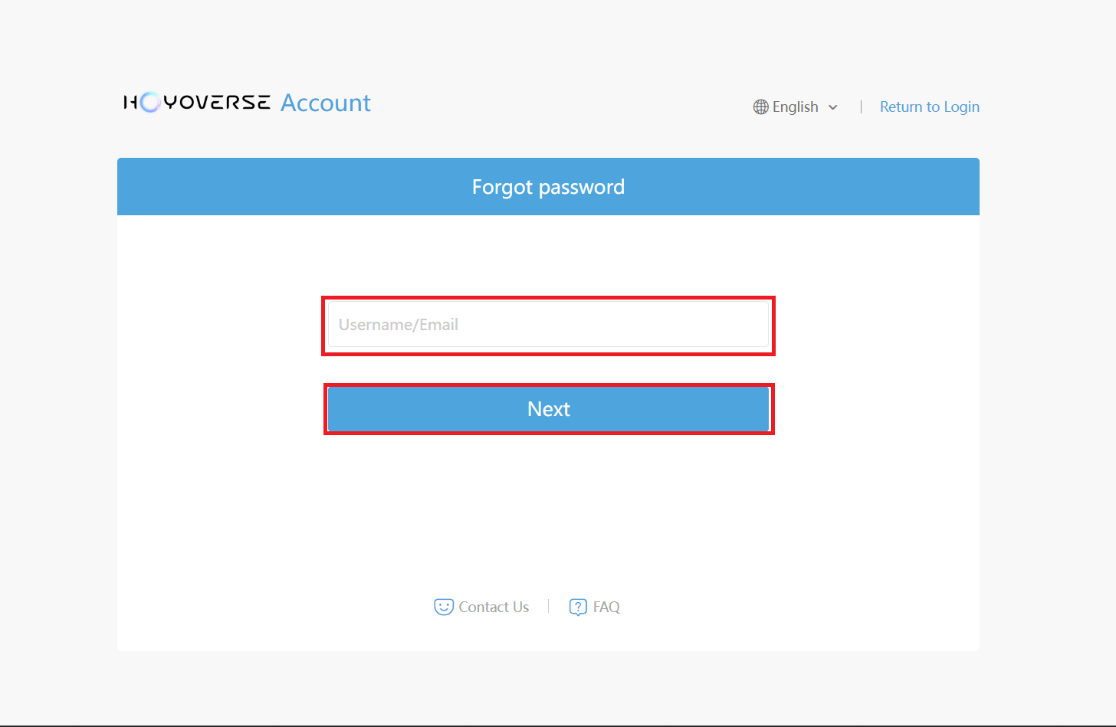Viewport: 1116px width, 727px height.
Task: Click the Contact Us smiley chat icon
Action: point(443,607)
